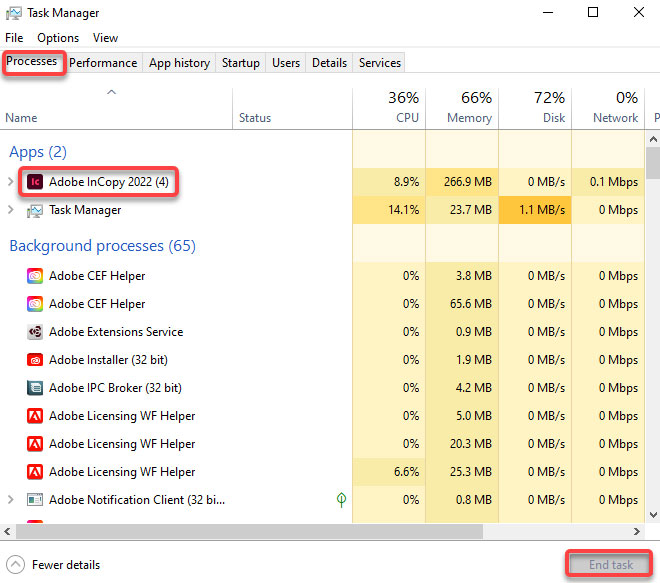The width and height of the screenshot is (660, 583).
Task: Select the Apps (2) group header
Action: [x=38, y=152]
